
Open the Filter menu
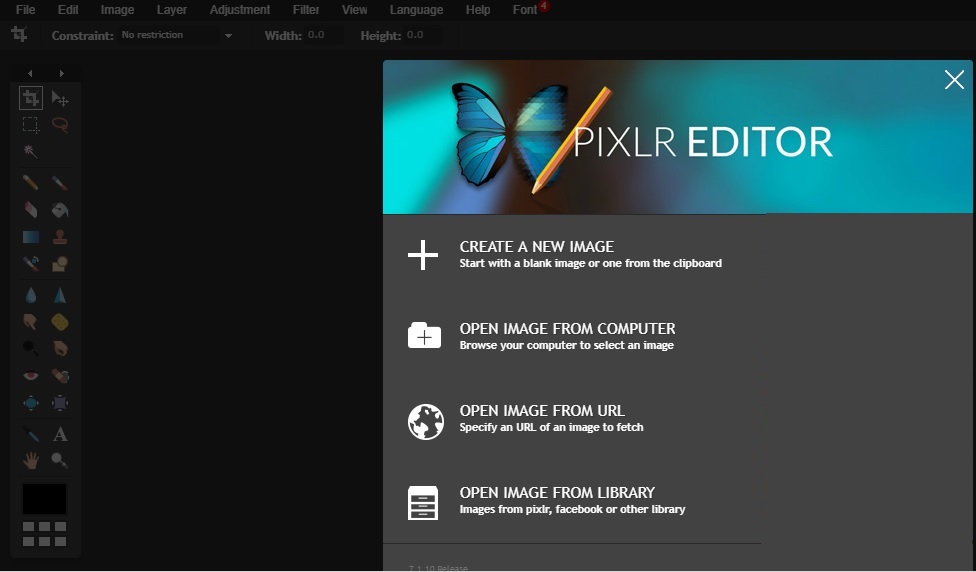click(306, 9)
